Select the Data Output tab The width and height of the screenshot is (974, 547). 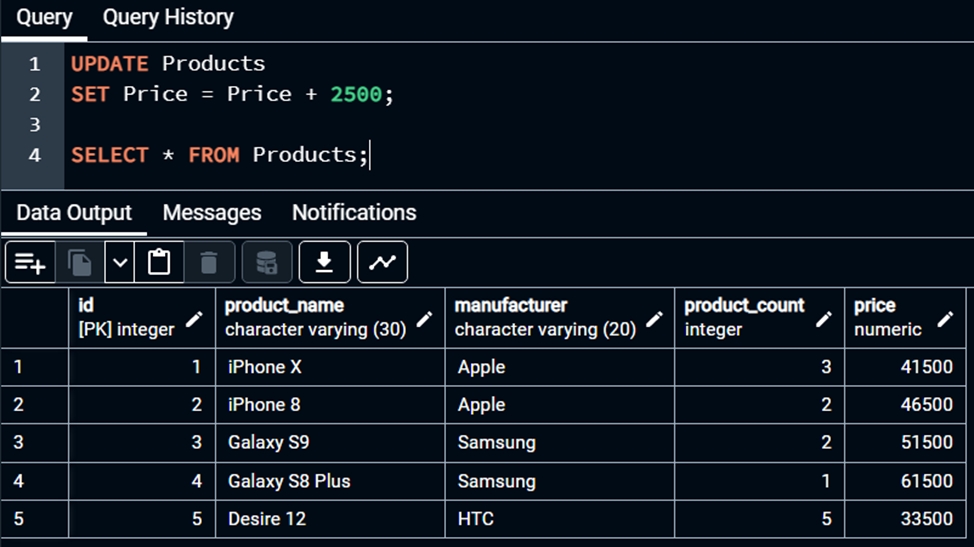(74, 213)
